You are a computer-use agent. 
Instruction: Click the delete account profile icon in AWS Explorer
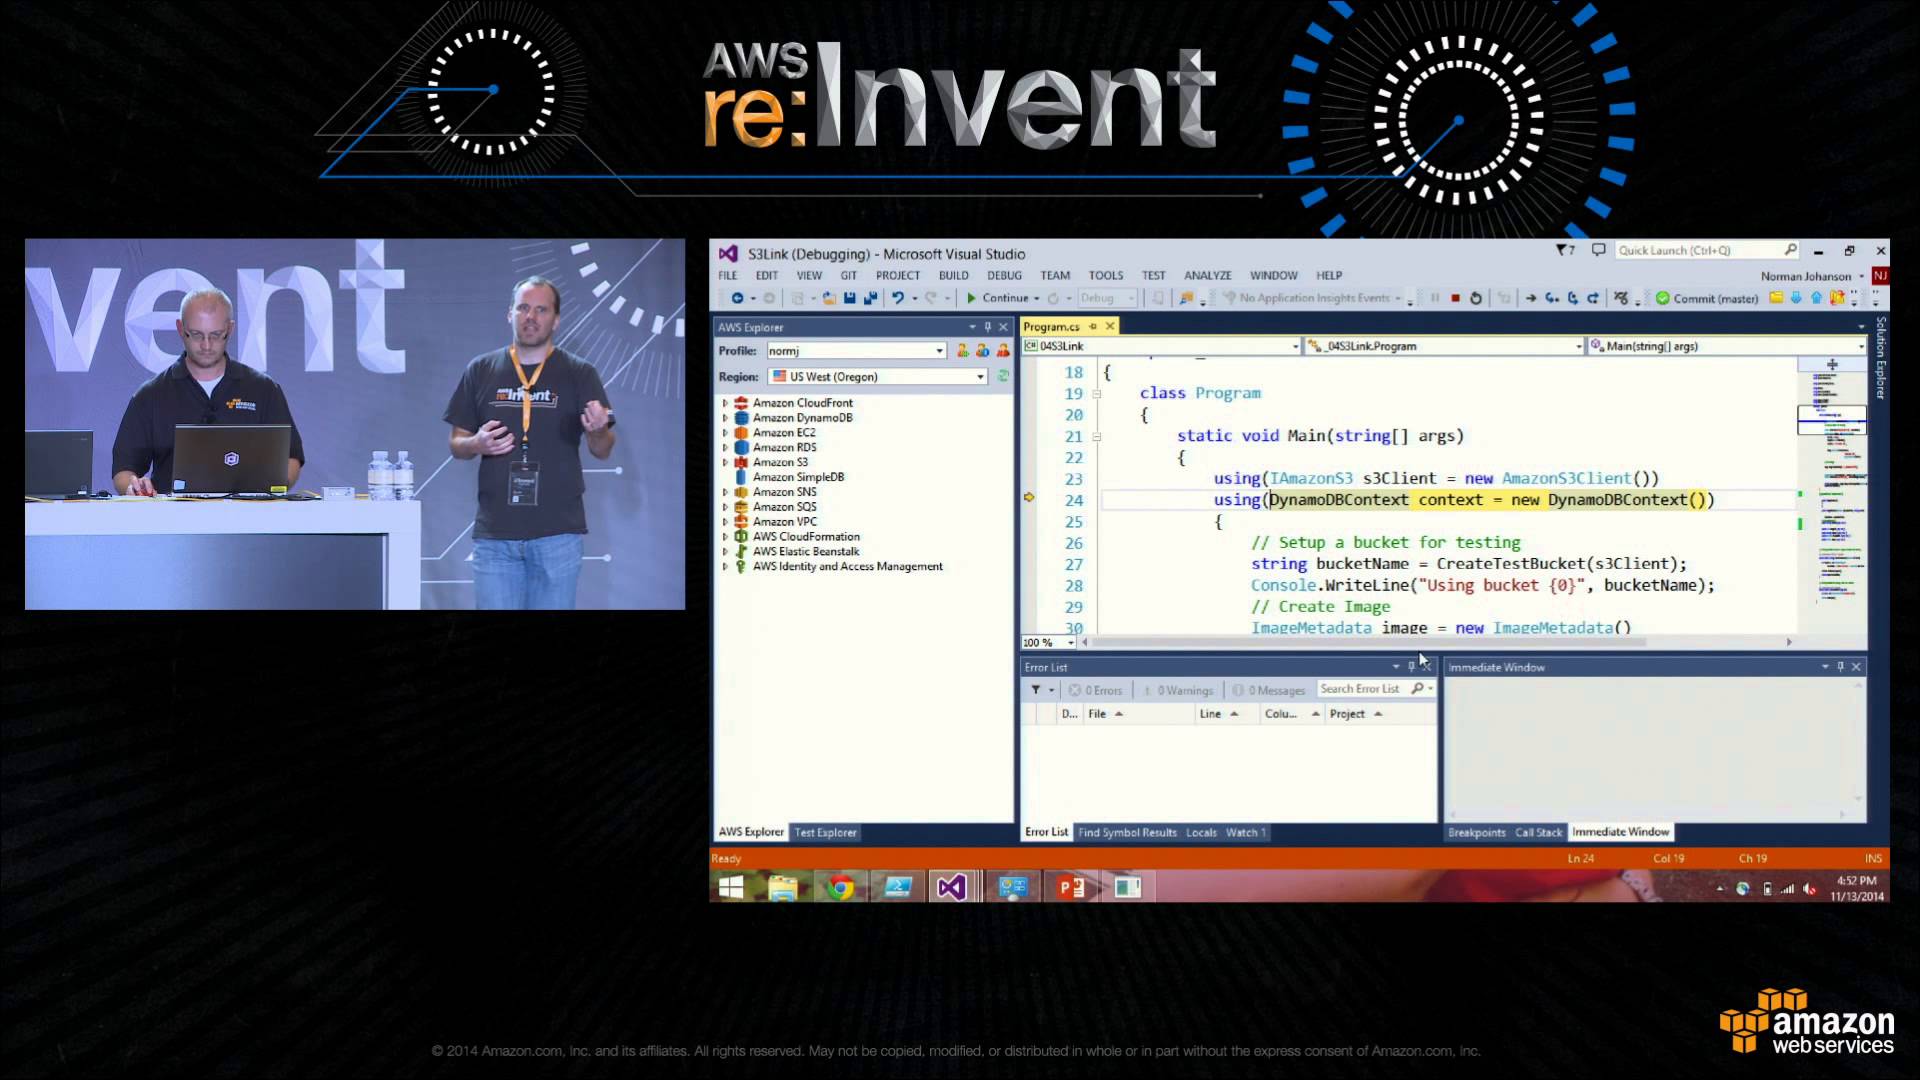[1003, 351]
